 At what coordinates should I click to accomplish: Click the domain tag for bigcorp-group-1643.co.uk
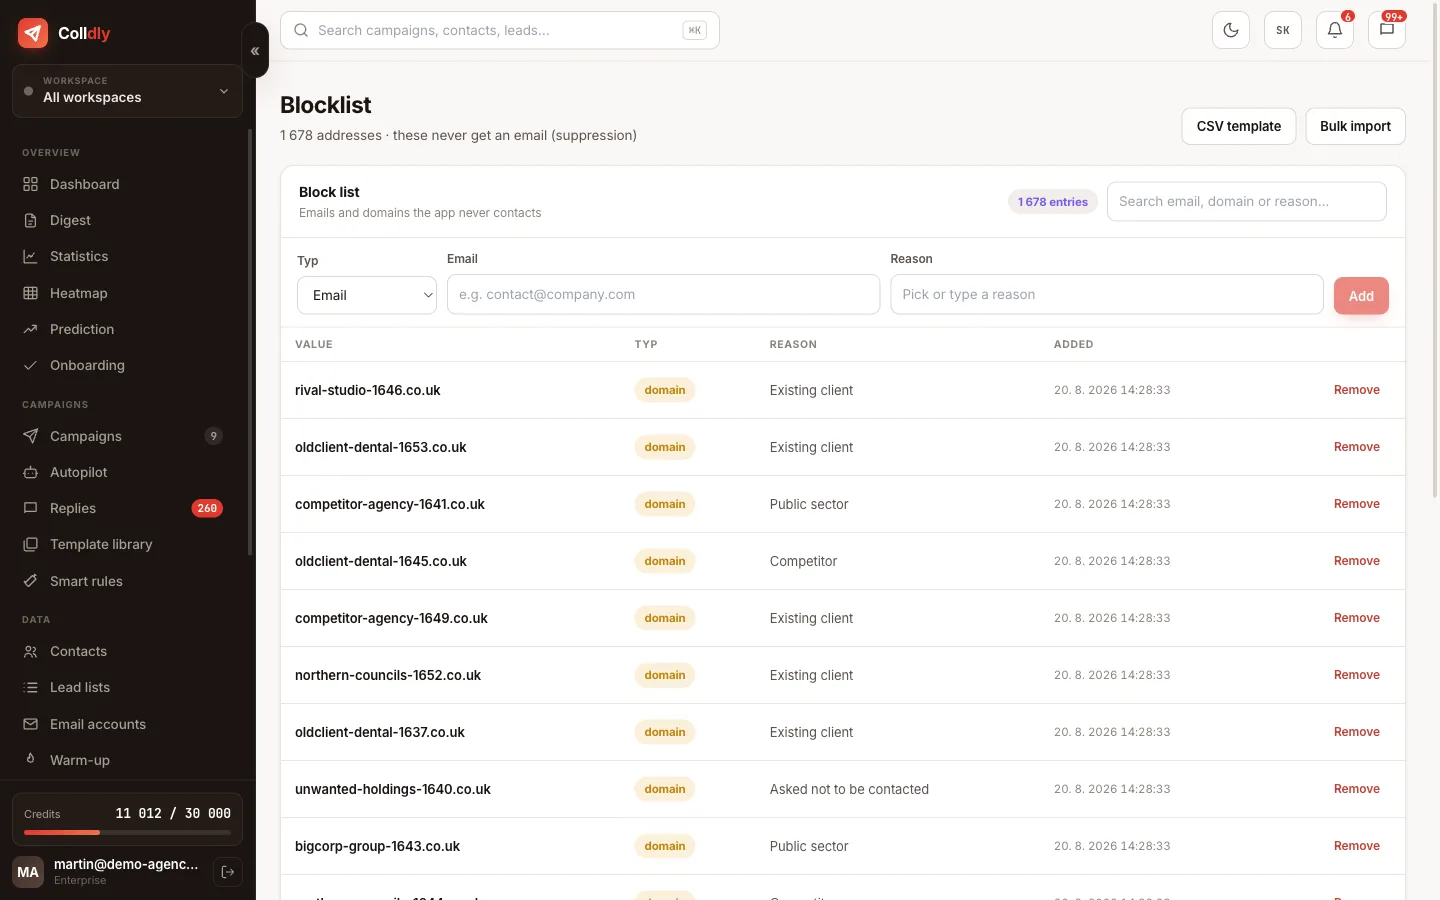tap(665, 846)
